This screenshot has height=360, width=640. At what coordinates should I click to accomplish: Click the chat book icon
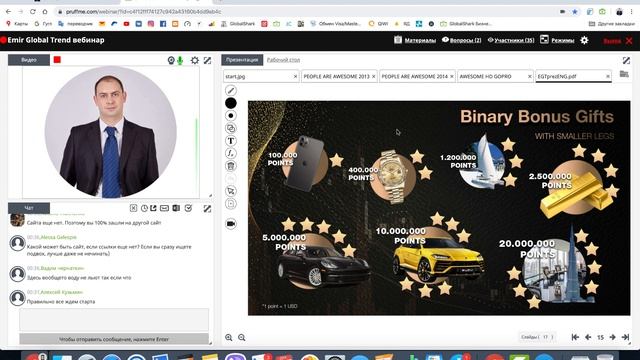tap(176, 208)
